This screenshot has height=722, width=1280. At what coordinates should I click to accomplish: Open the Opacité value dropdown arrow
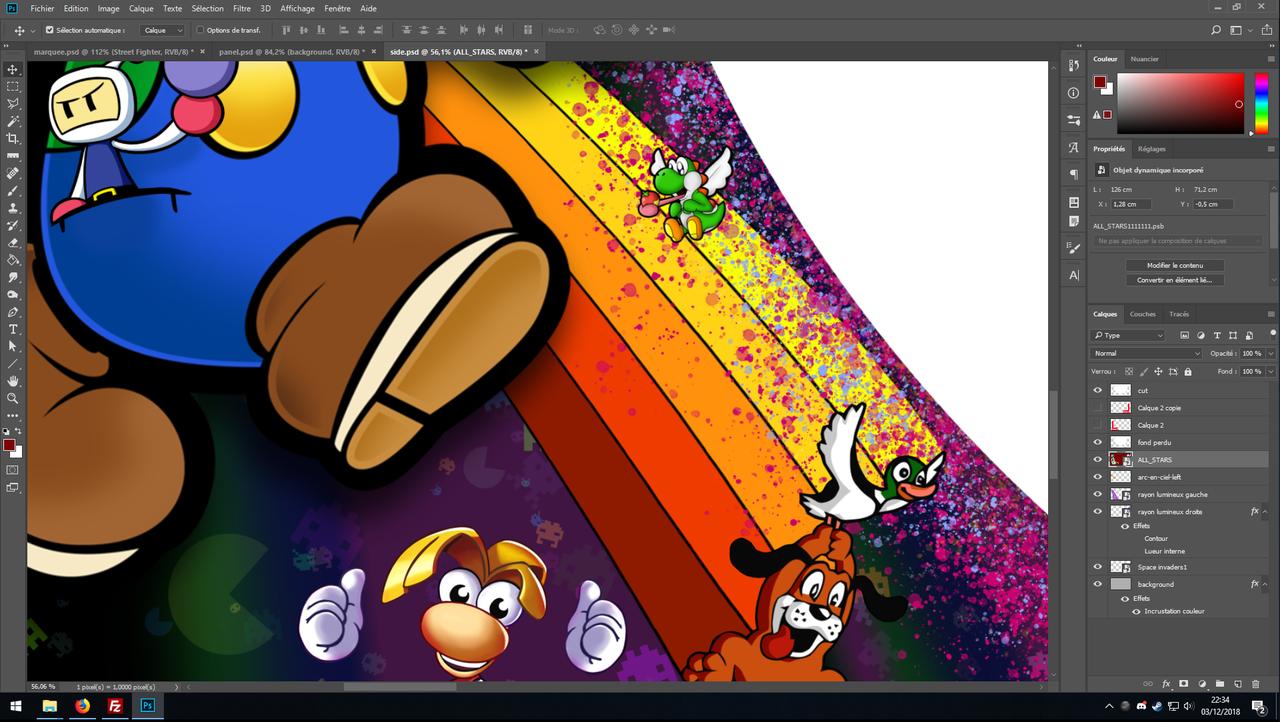point(1271,353)
